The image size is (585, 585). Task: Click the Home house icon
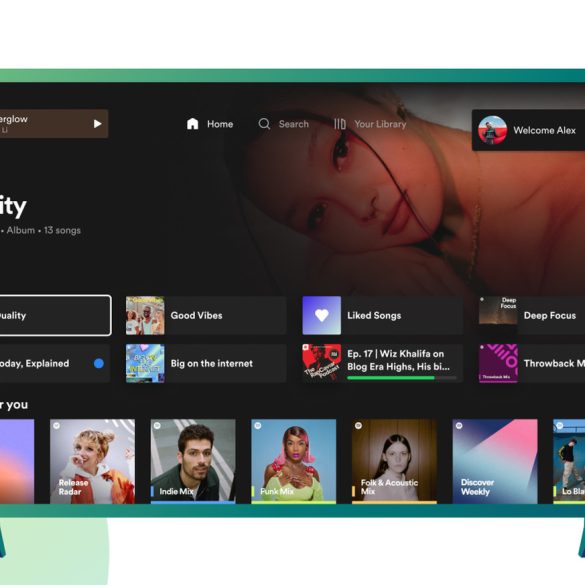click(193, 123)
